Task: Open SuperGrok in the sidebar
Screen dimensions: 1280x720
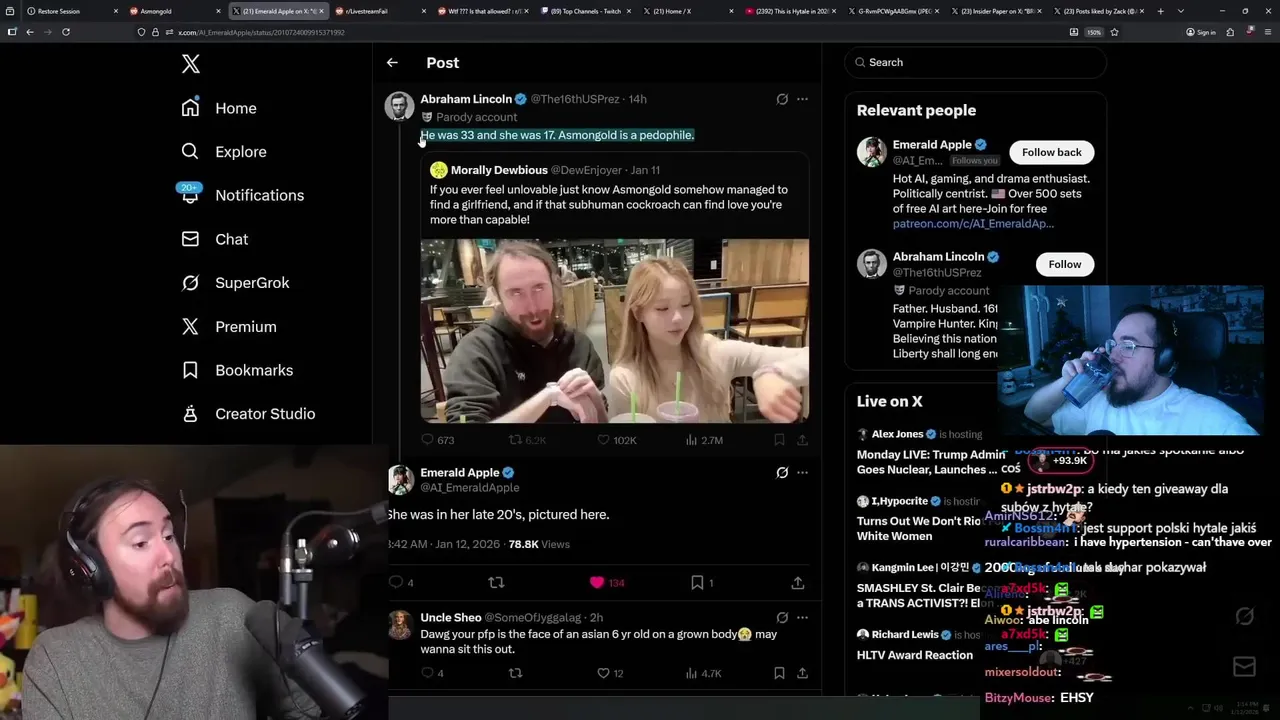Action: click(x=235, y=283)
